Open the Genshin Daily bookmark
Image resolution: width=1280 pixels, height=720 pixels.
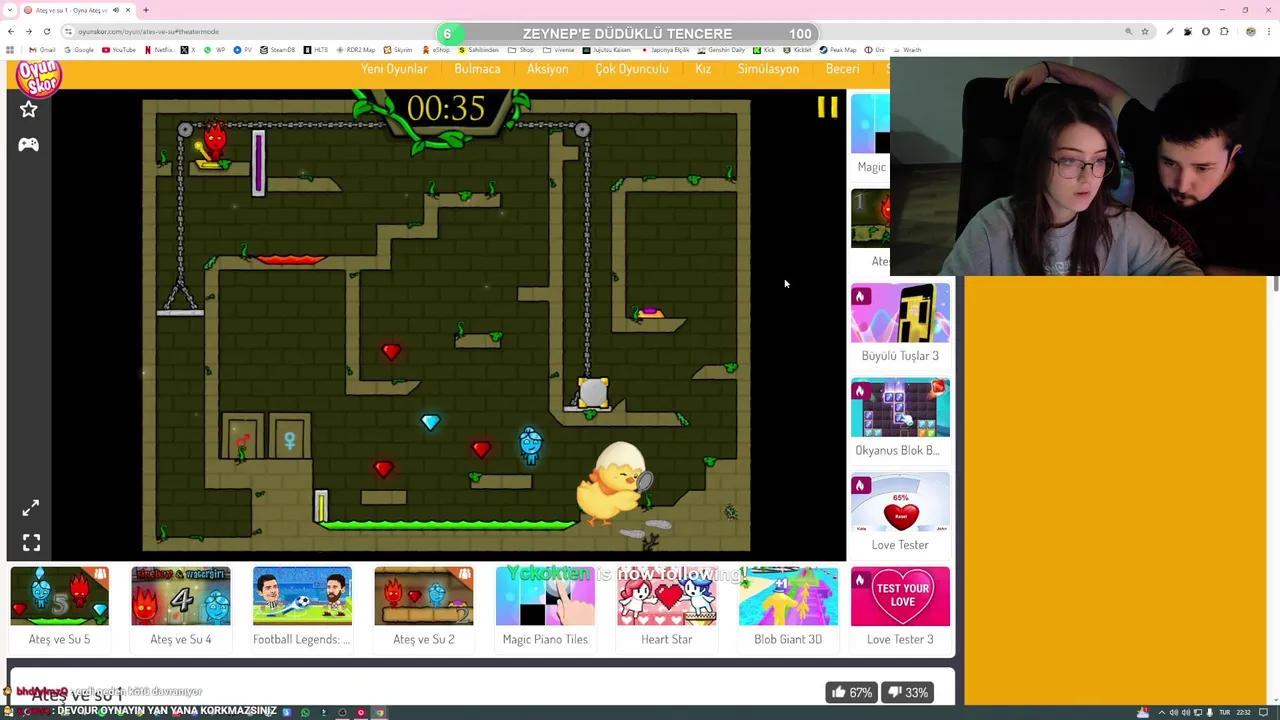[721, 50]
